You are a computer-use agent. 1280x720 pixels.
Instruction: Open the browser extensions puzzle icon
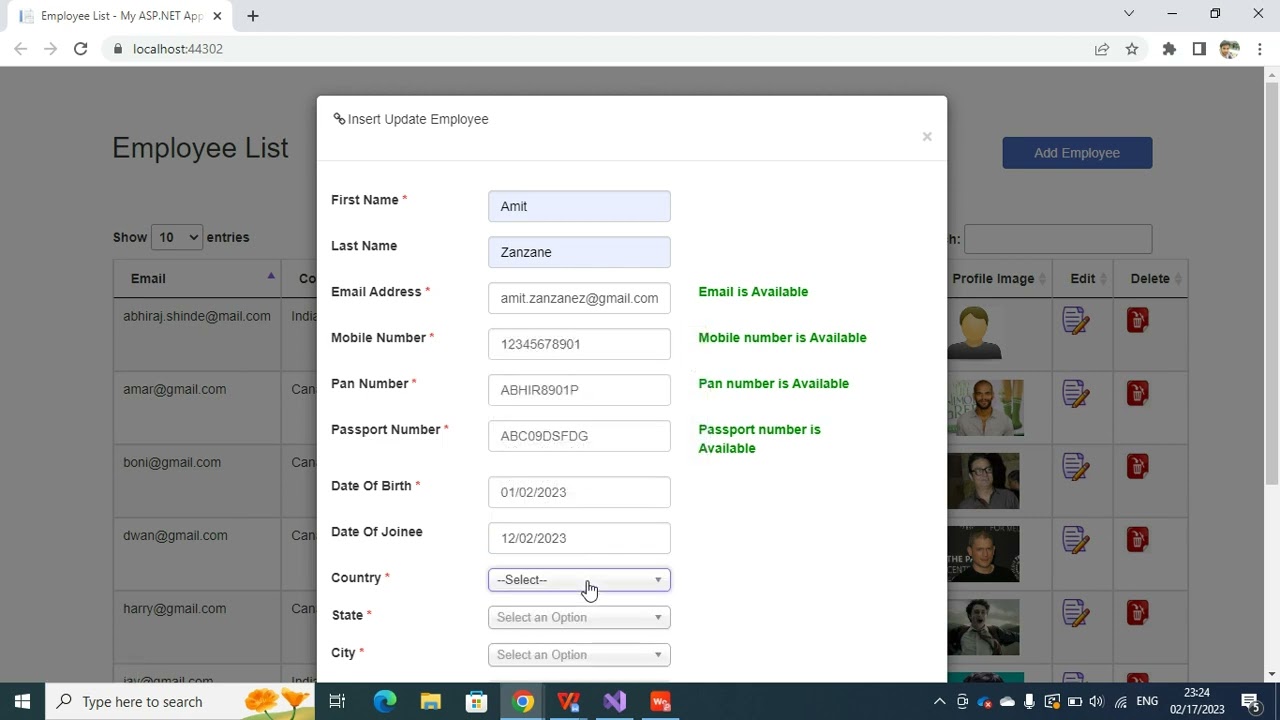coord(1169,49)
